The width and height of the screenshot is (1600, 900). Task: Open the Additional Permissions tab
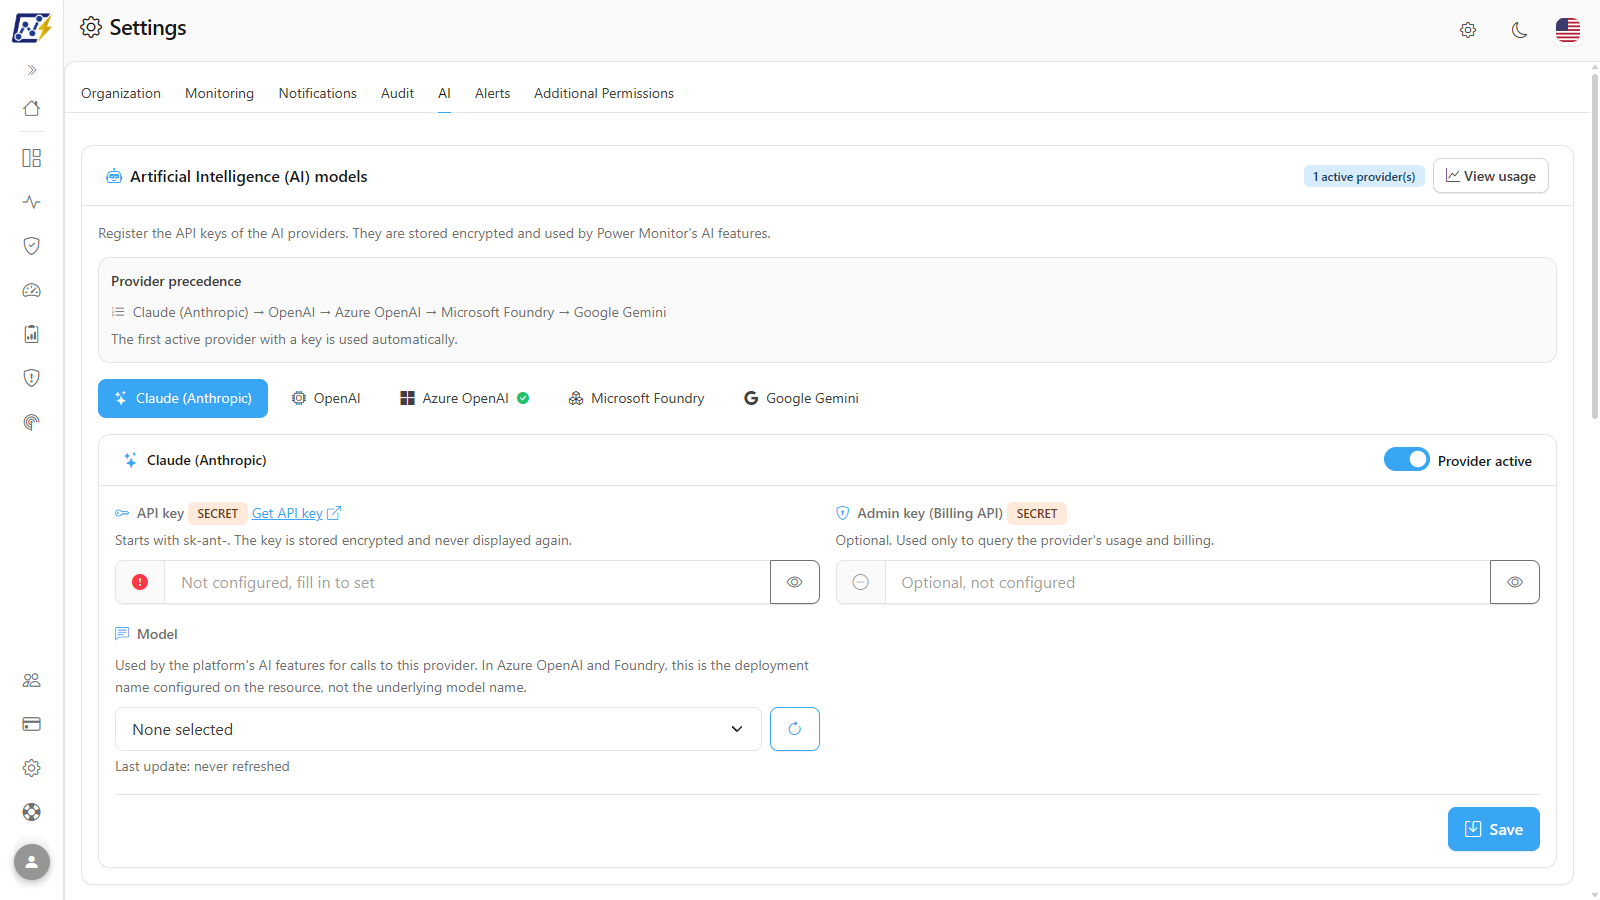[x=604, y=93]
